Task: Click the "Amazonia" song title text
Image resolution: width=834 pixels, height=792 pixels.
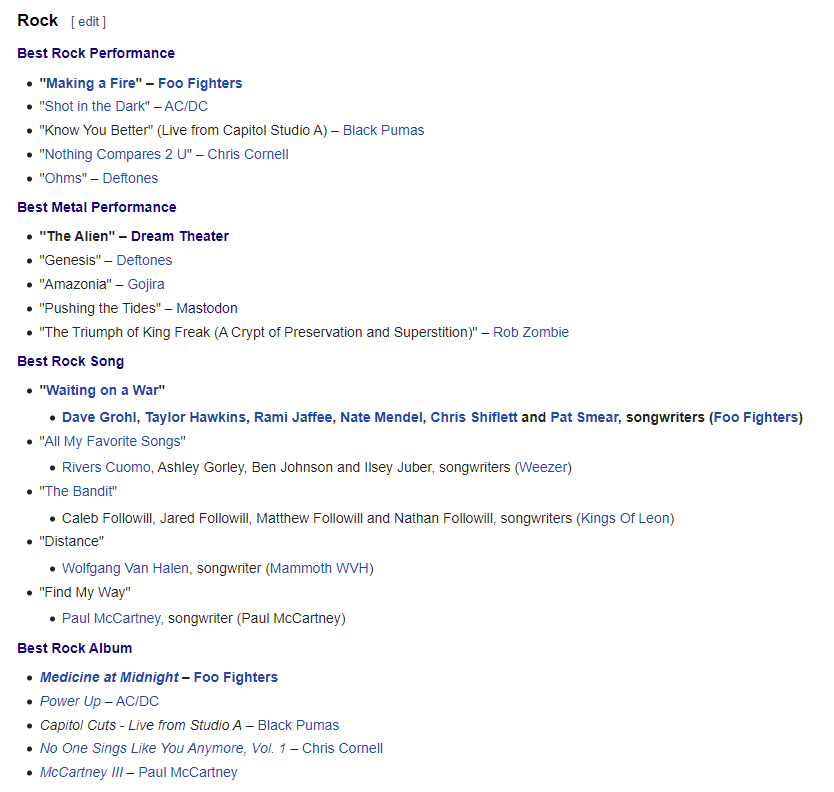Action: [x=76, y=285]
